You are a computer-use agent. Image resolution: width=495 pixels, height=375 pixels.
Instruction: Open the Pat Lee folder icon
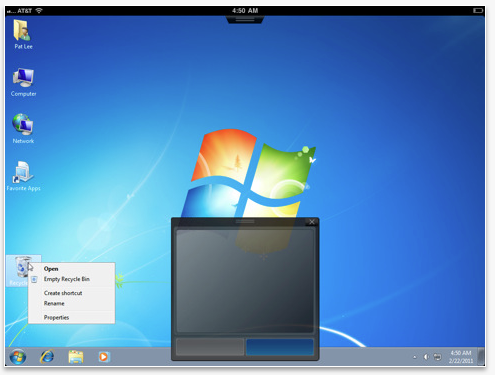(x=23, y=34)
